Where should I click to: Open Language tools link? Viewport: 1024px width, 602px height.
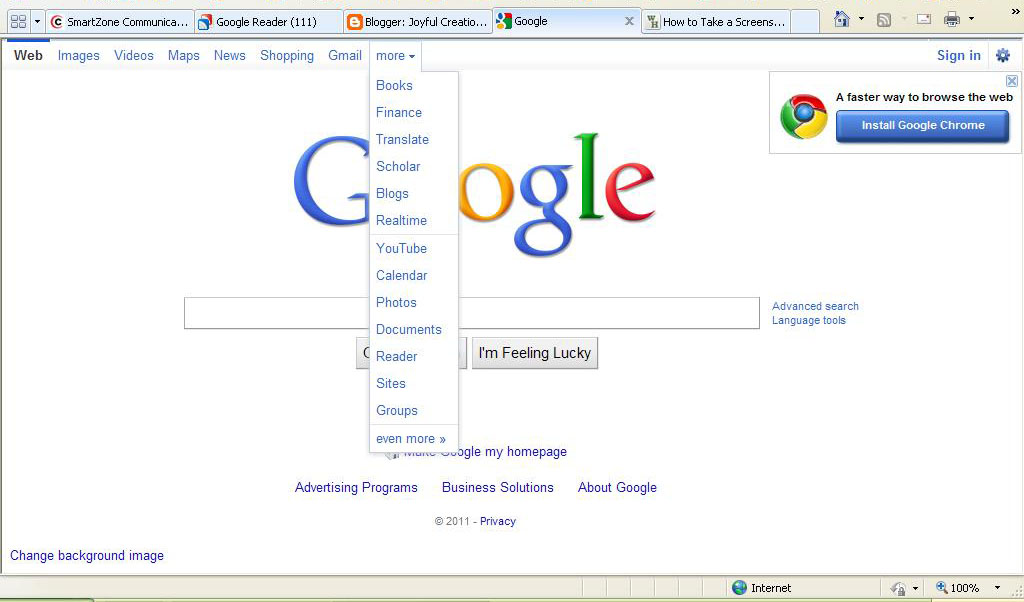(x=808, y=321)
